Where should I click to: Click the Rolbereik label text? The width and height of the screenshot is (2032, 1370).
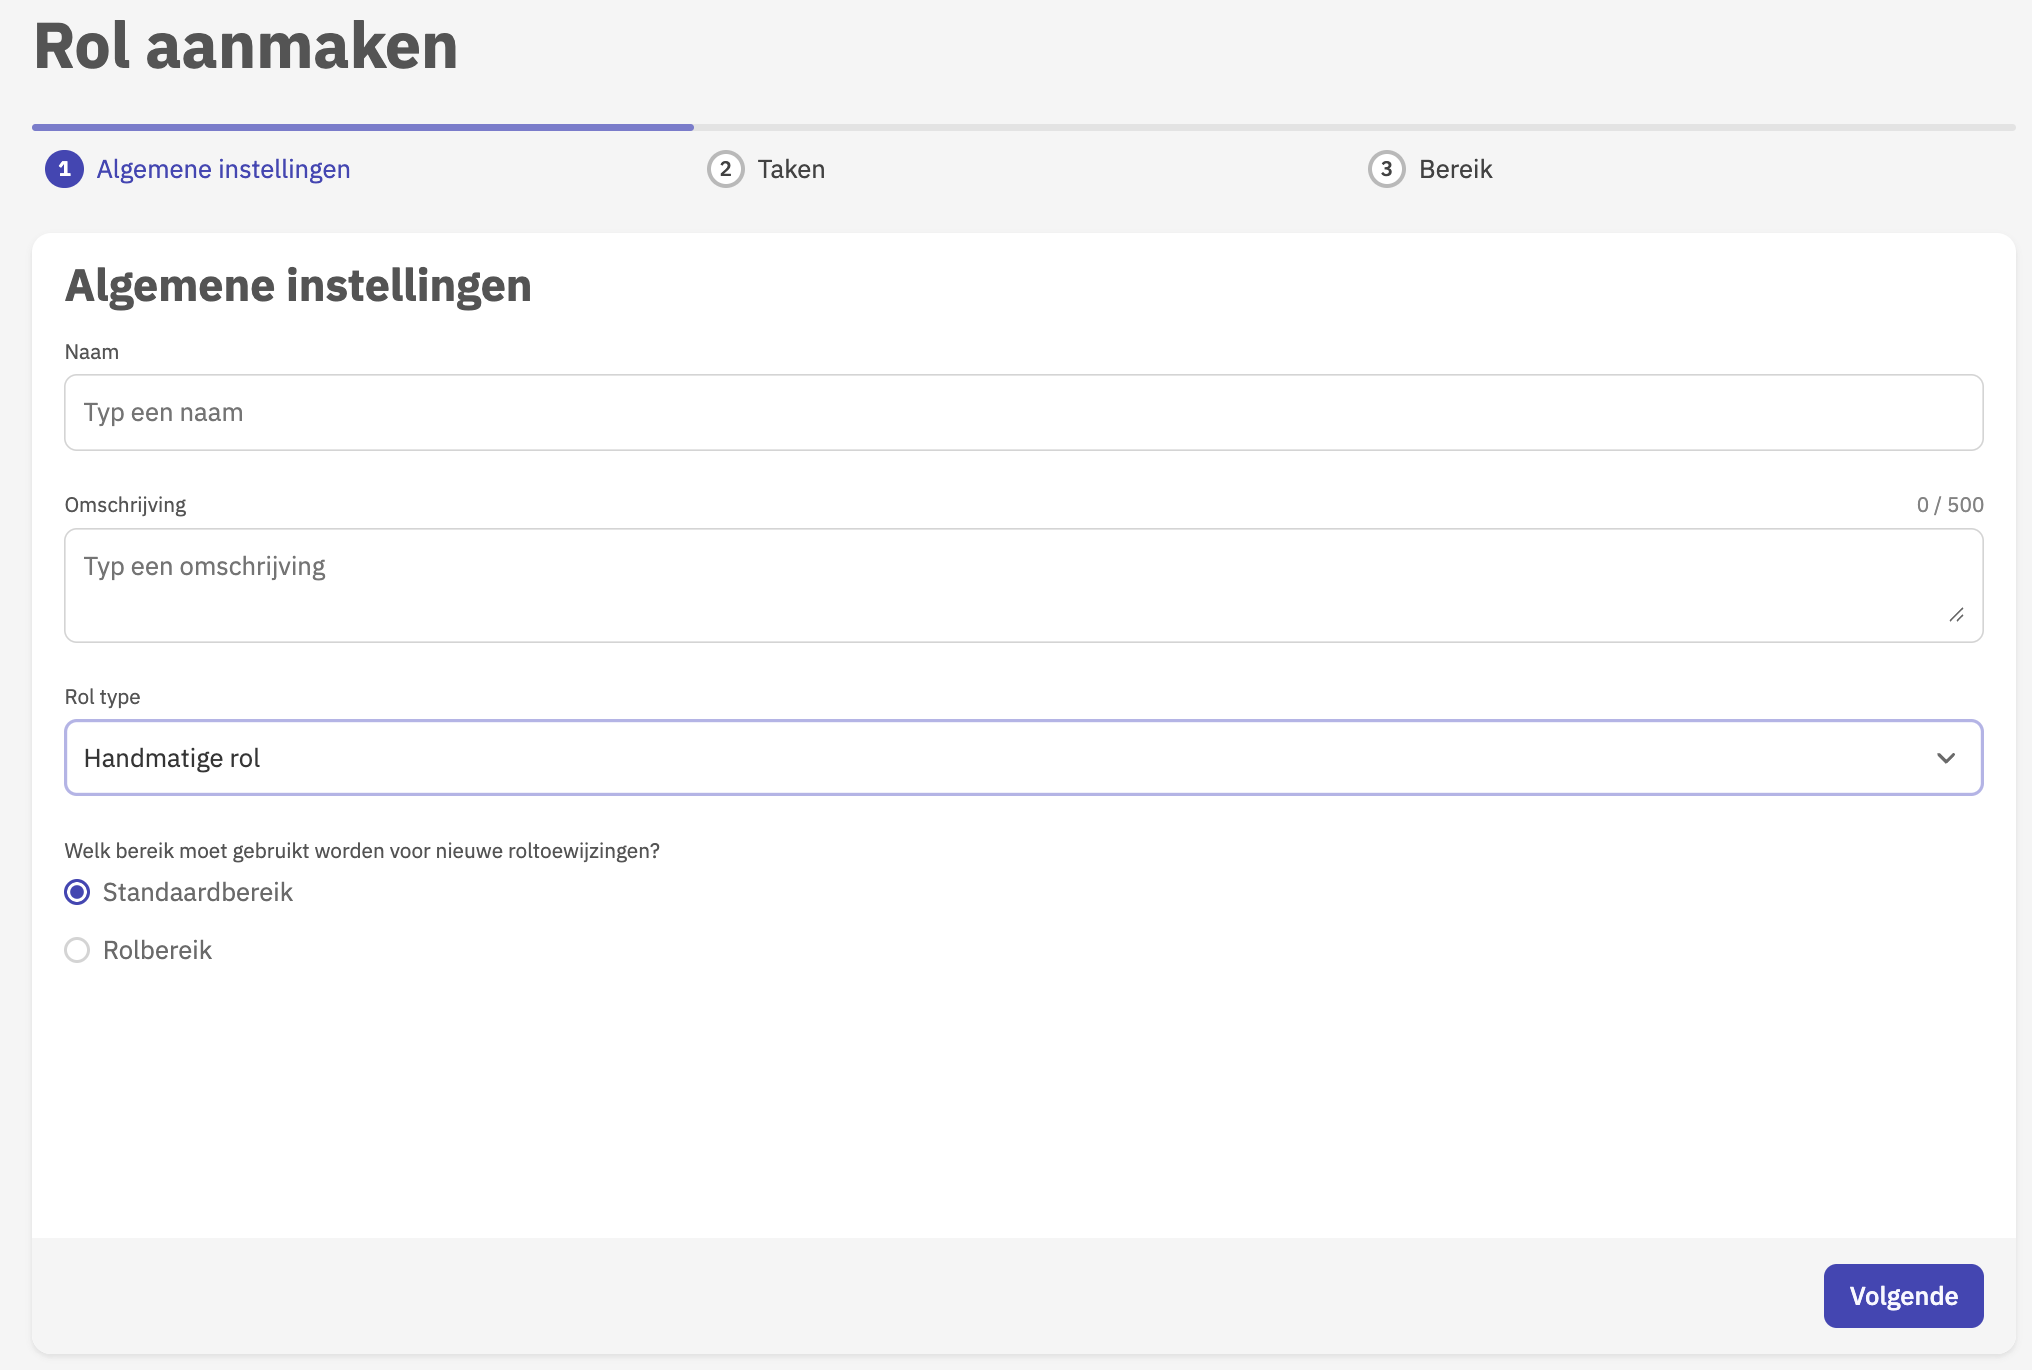pos(157,950)
